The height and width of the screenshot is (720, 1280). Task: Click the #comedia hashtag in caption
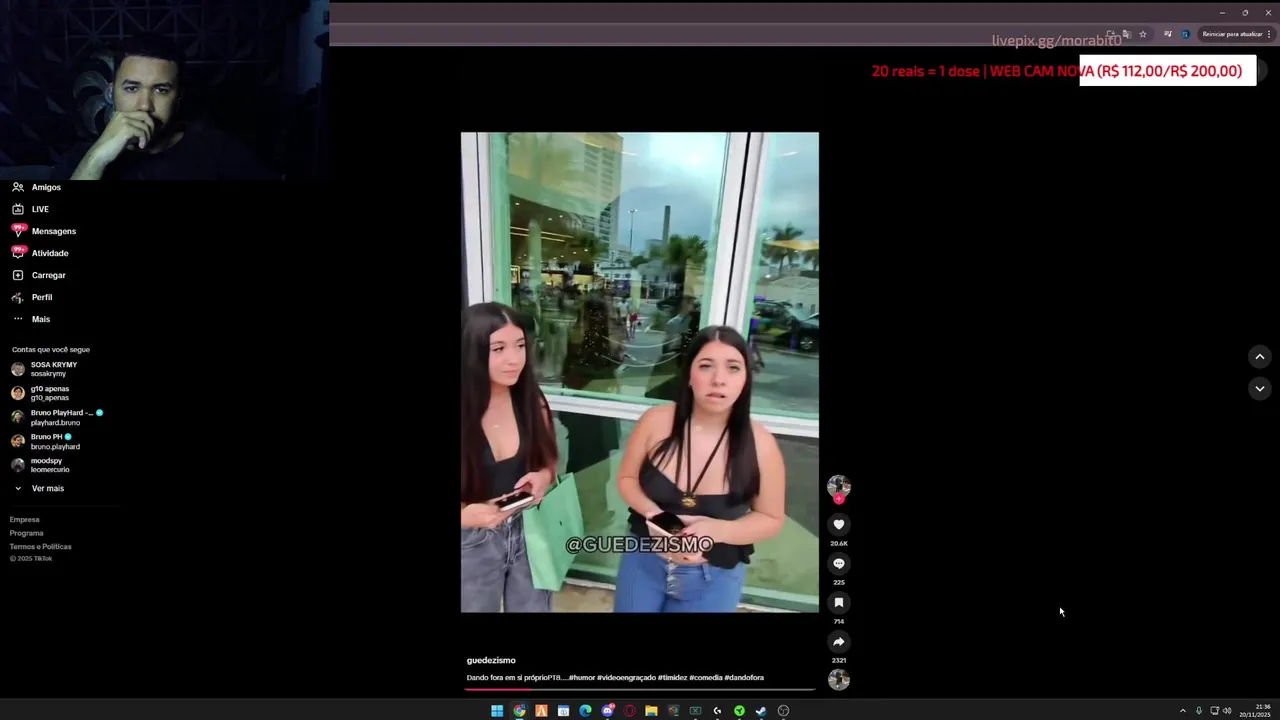tap(705, 678)
